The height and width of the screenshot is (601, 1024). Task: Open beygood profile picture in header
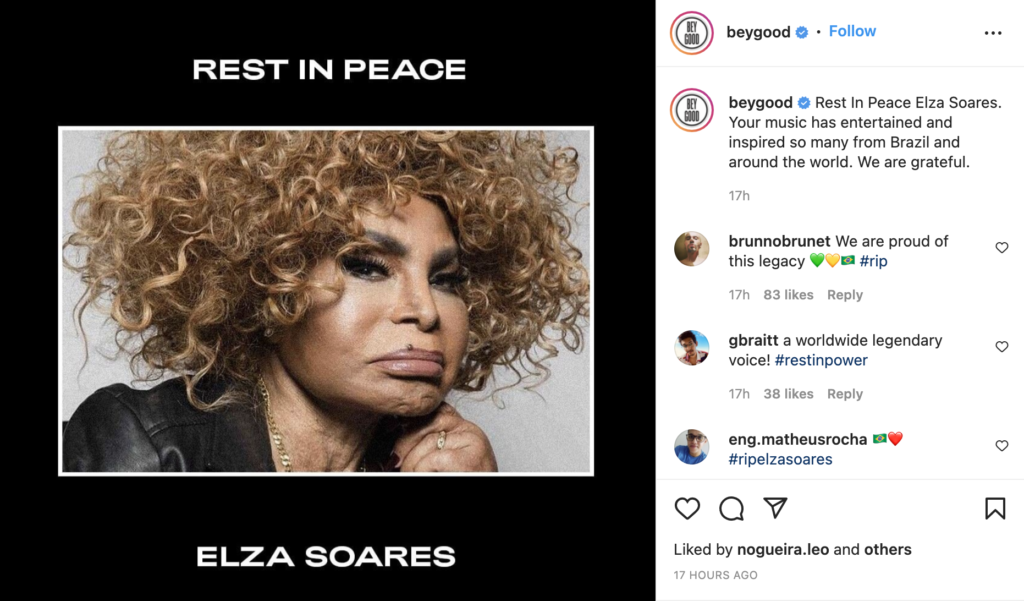692,33
